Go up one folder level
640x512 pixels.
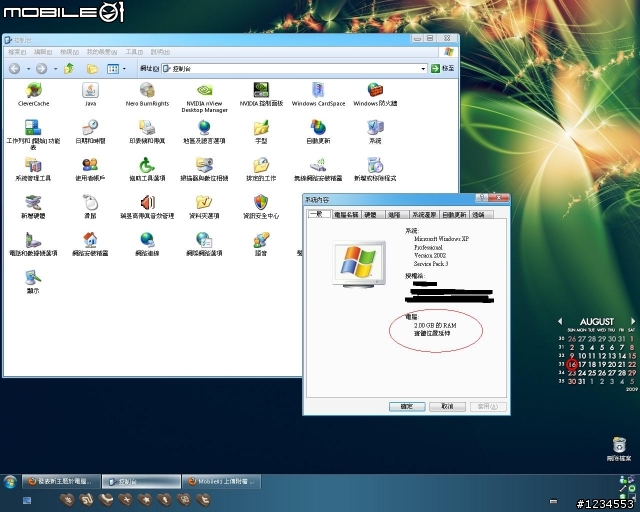[x=69, y=69]
